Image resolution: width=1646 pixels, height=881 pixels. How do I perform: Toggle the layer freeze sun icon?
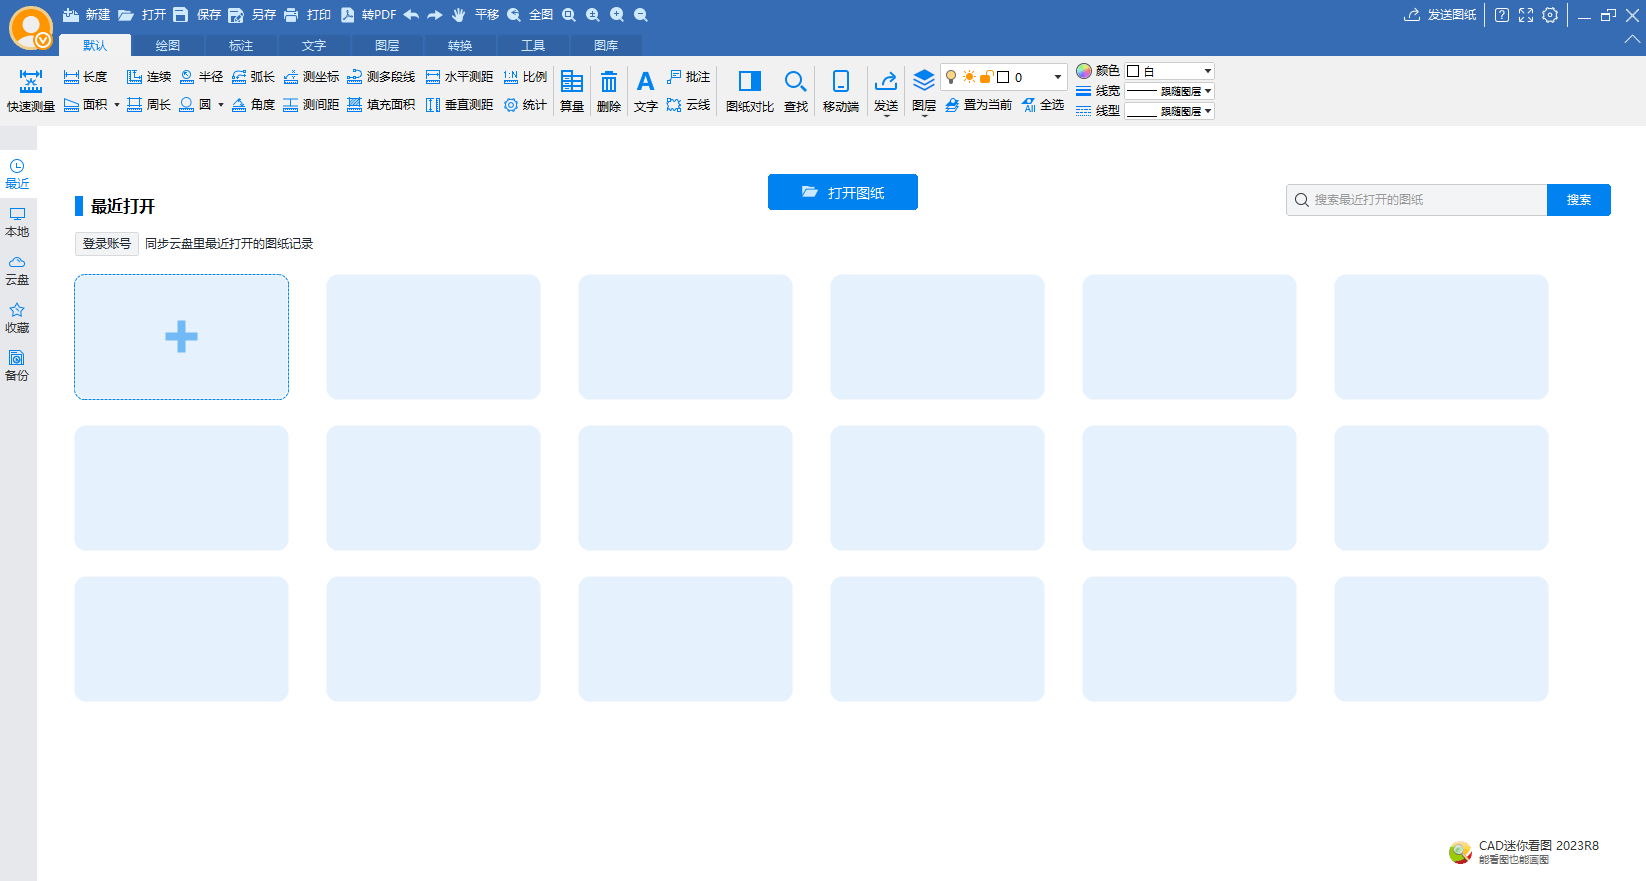pyautogui.click(x=969, y=77)
